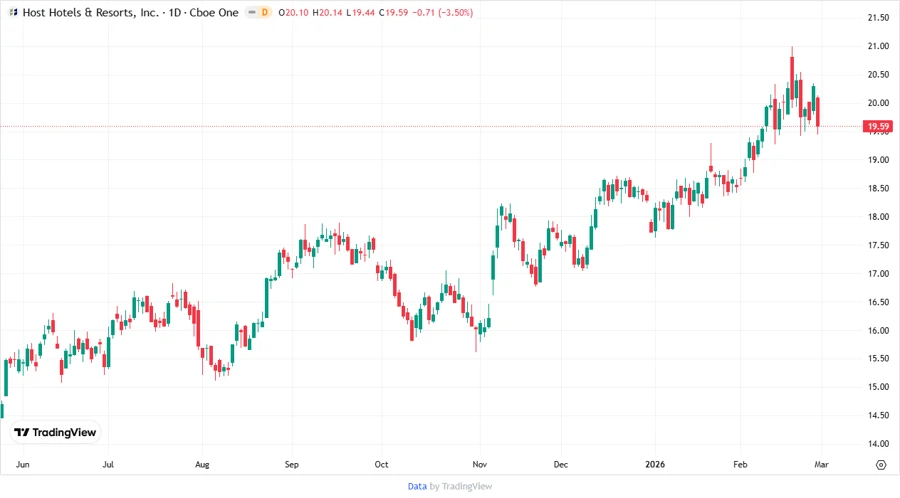
Task: Click the 'Jul' time axis label
Action: coord(108,464)
